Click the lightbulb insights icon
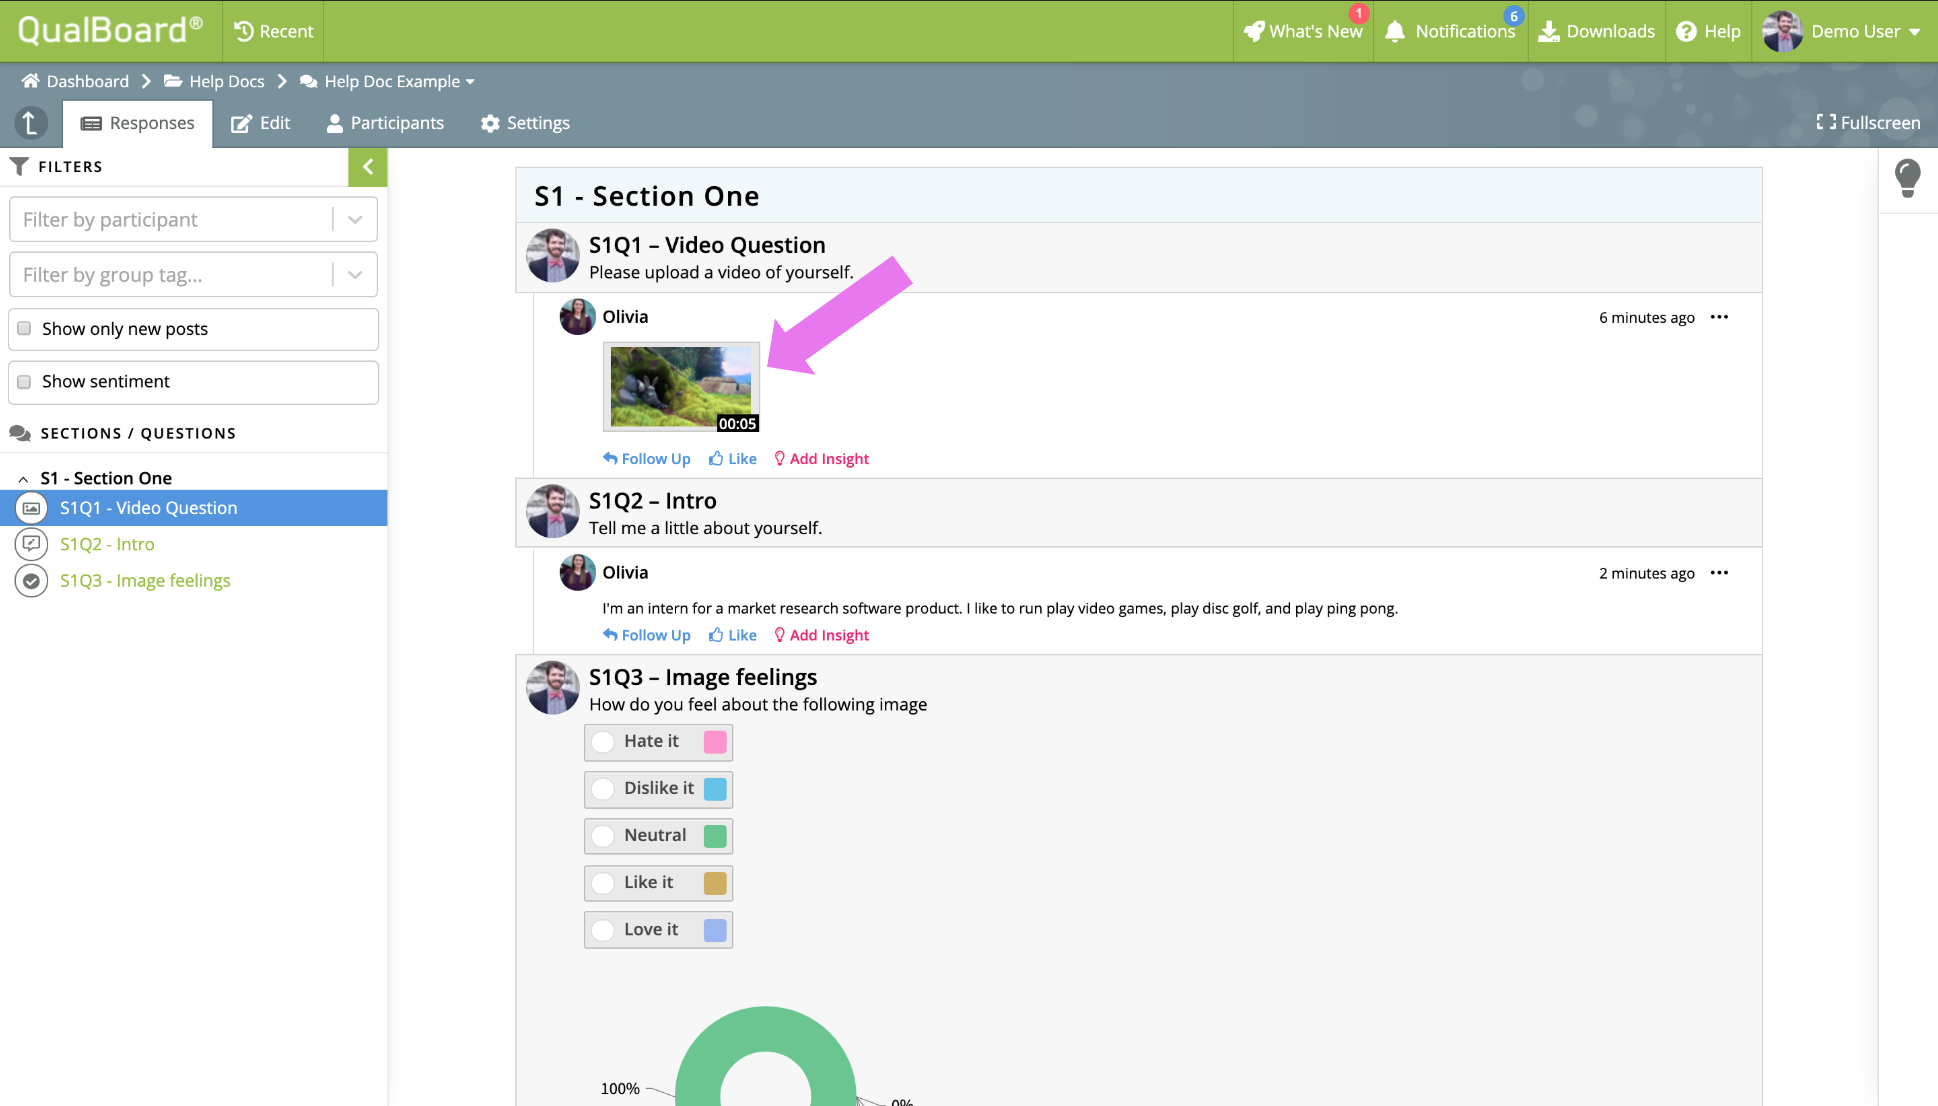Screen dimensions: 1938x1106 pos(1907,178)
